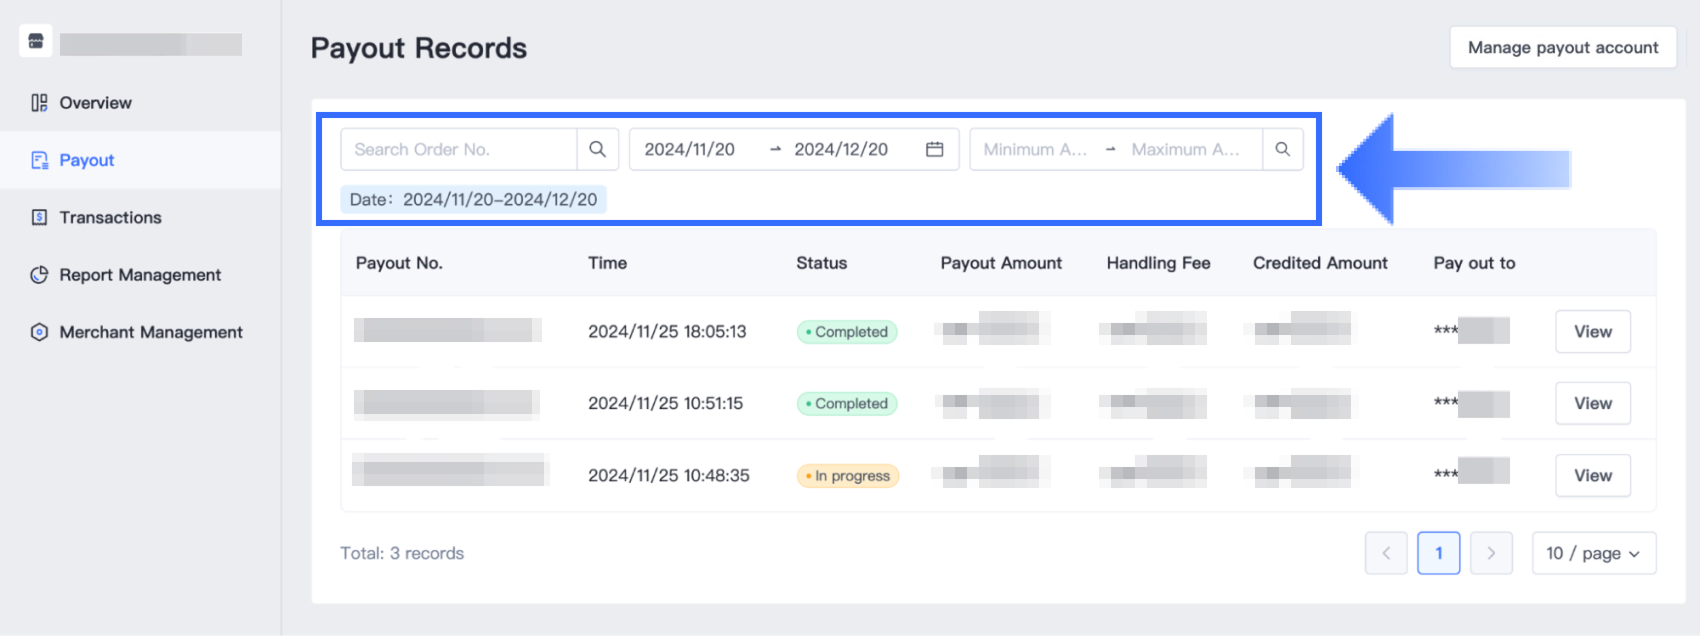Click the amount range search icon
Image resolution: width=1700 pixels, height=636 pixels.
click(x=1282, y=149)
